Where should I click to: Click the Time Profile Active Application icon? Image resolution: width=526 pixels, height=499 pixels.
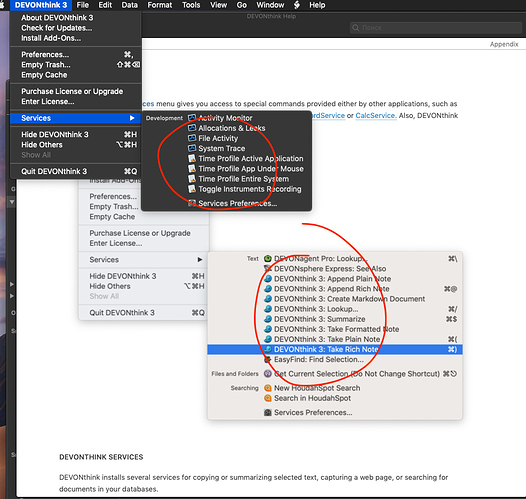[192, 158]
